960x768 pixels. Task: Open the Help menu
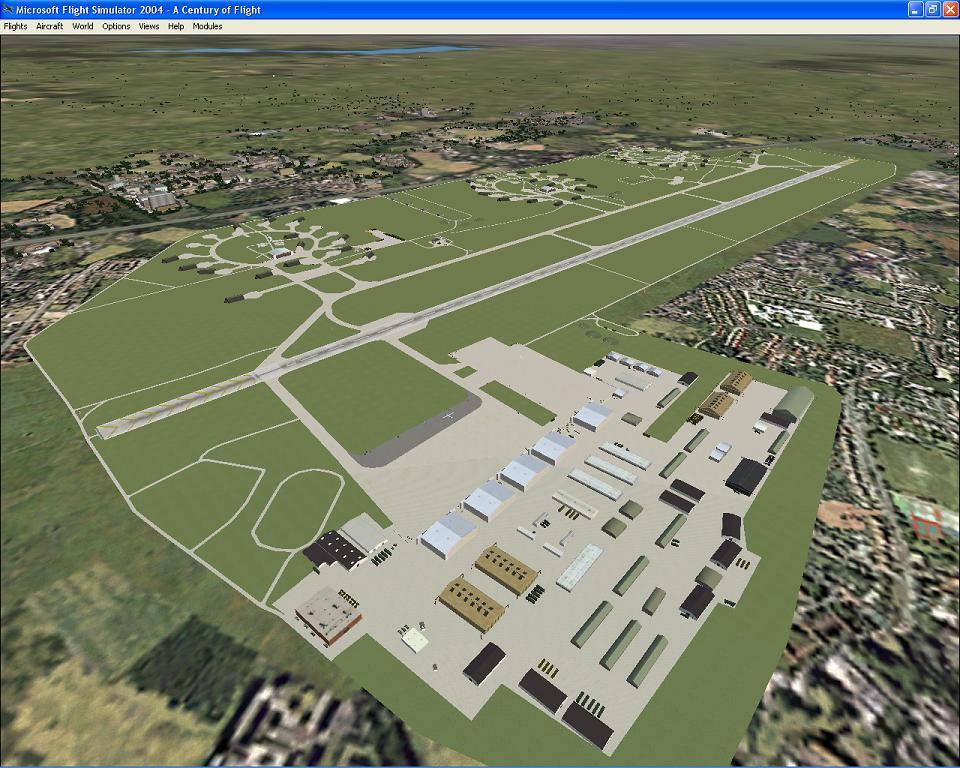(176, 26)
